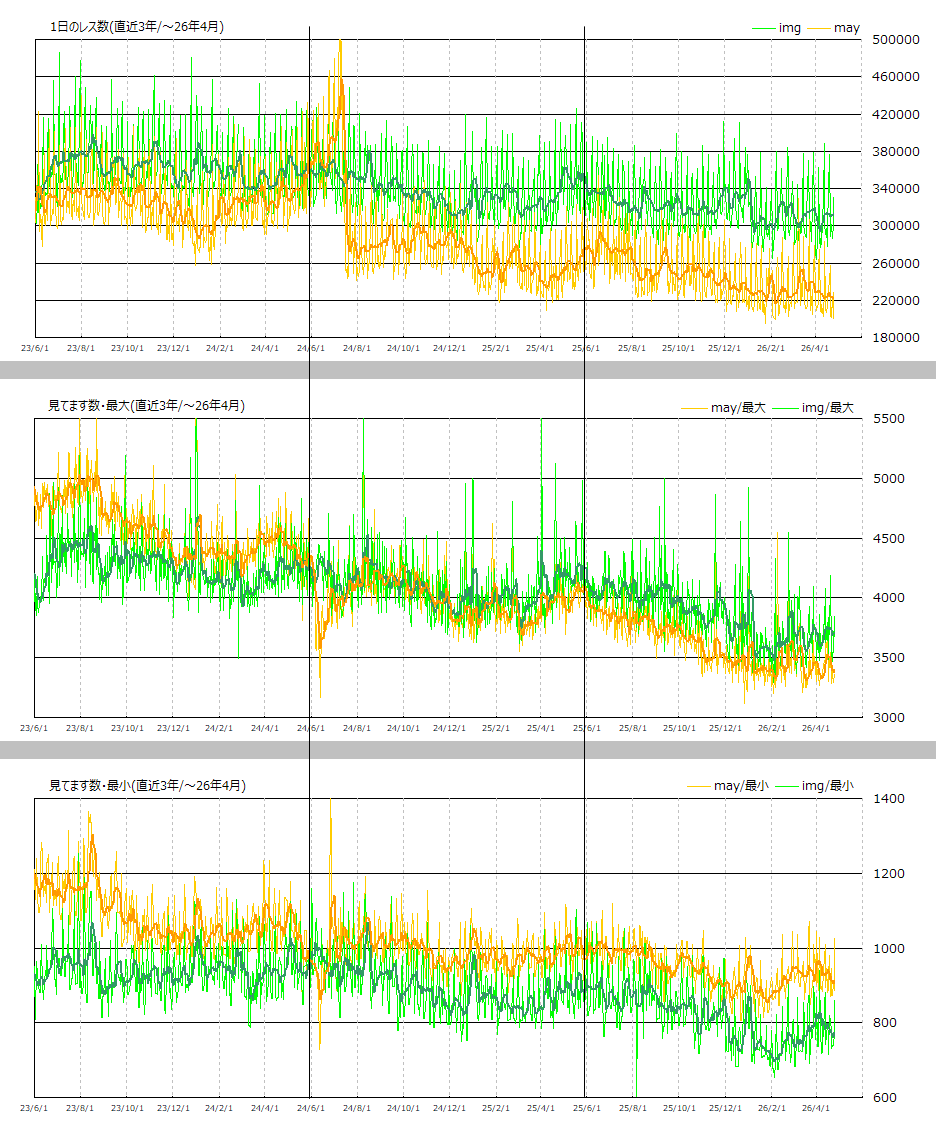Click the 5500 y-axis label
Screen dimensions: 936x1121
[x=888, y=419]
